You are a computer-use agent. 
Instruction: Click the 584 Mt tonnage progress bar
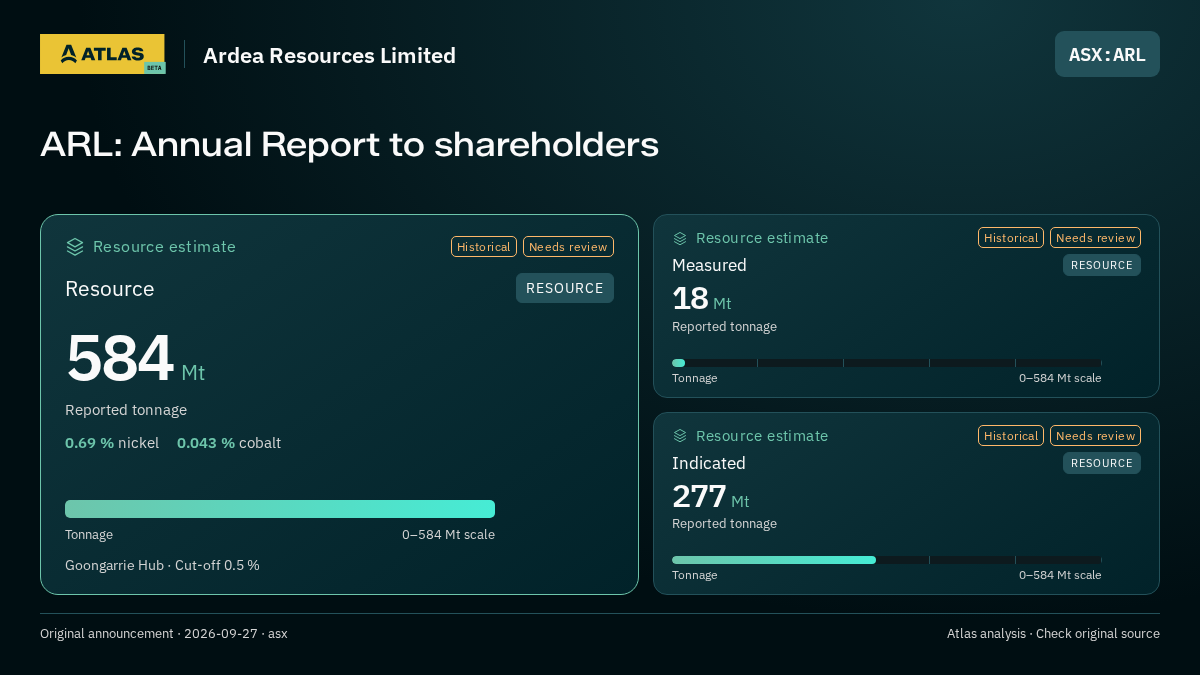tap(280, 509)
